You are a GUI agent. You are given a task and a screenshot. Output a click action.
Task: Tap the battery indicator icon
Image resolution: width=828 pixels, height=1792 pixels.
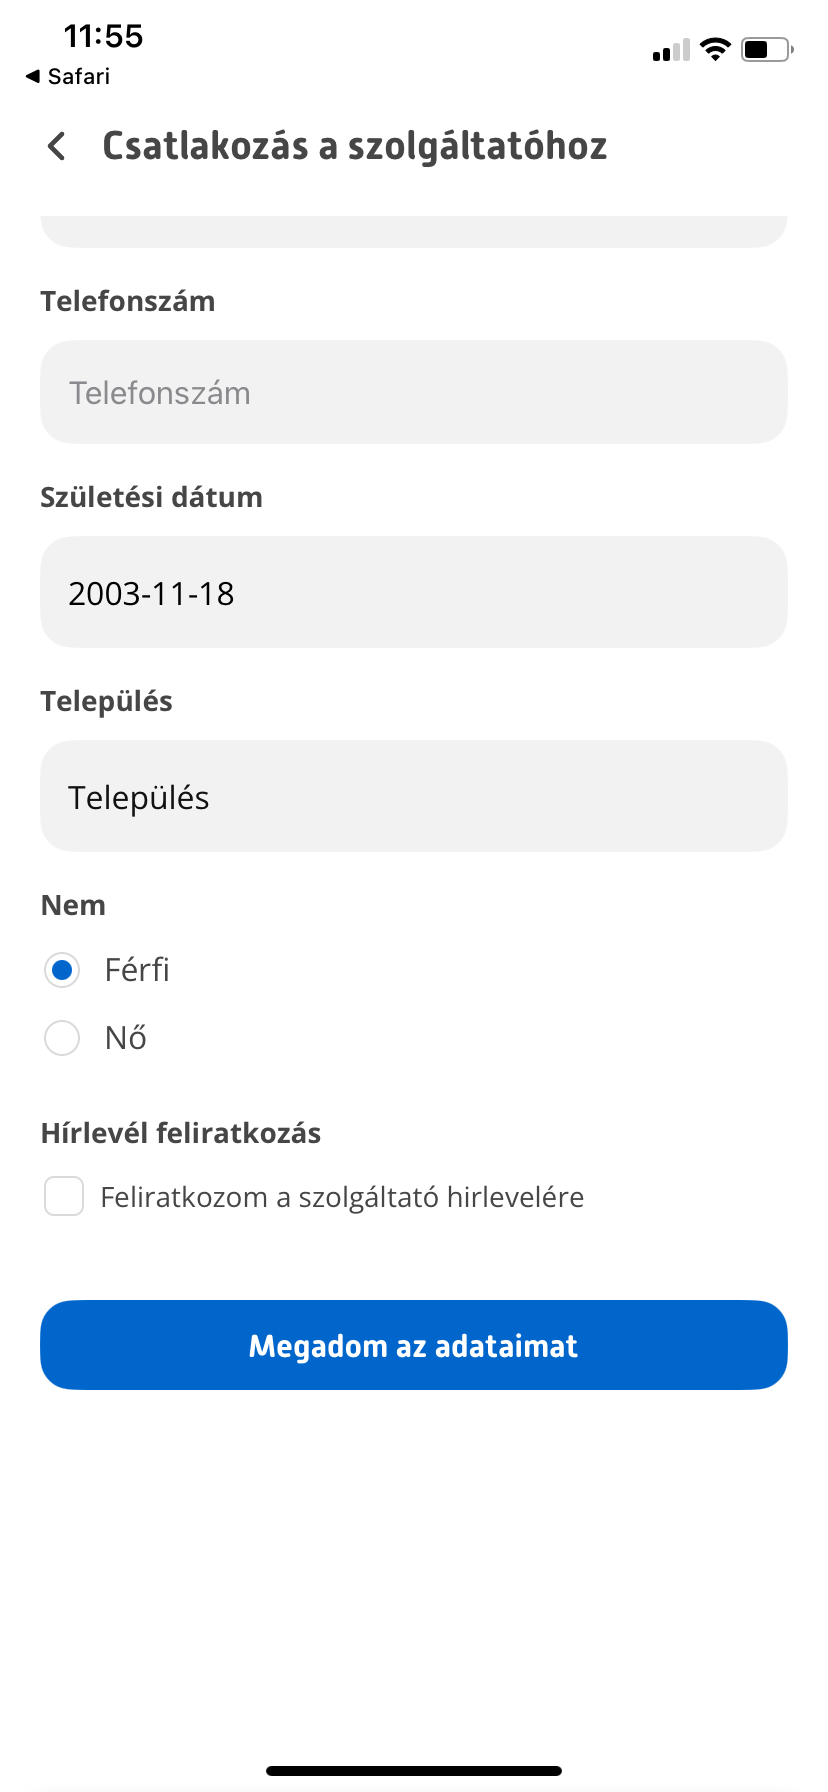[766, 49]
